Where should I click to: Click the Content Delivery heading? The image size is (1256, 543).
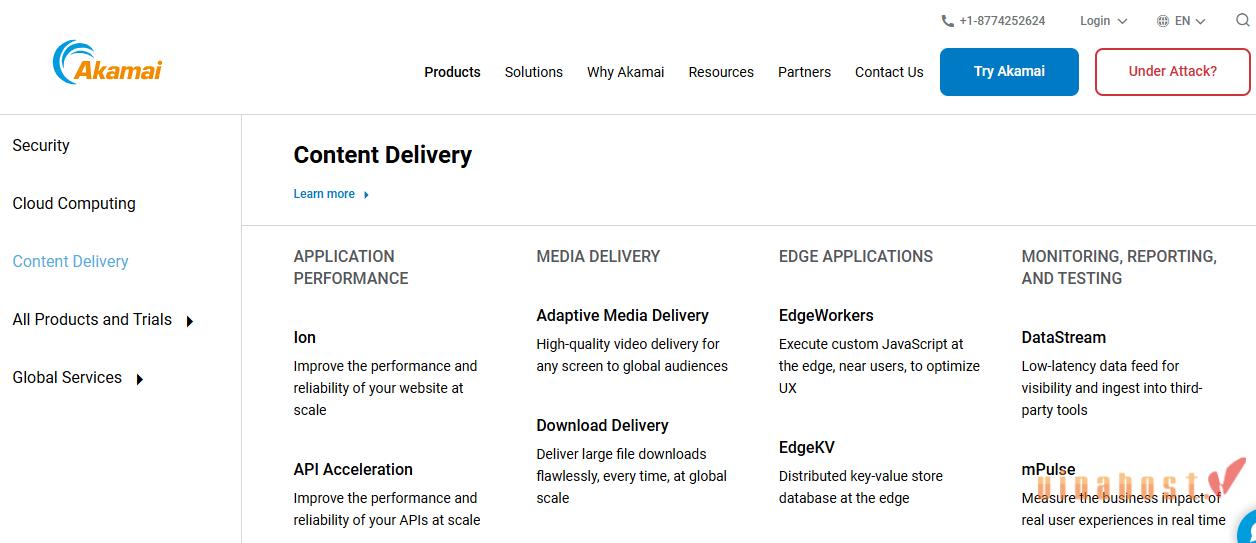coord(382,155)
